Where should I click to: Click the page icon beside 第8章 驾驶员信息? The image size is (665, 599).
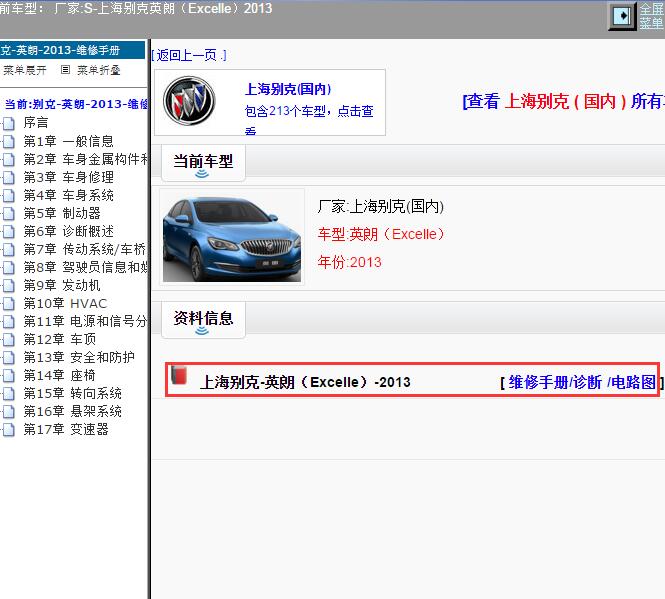(x=9, y=268)
